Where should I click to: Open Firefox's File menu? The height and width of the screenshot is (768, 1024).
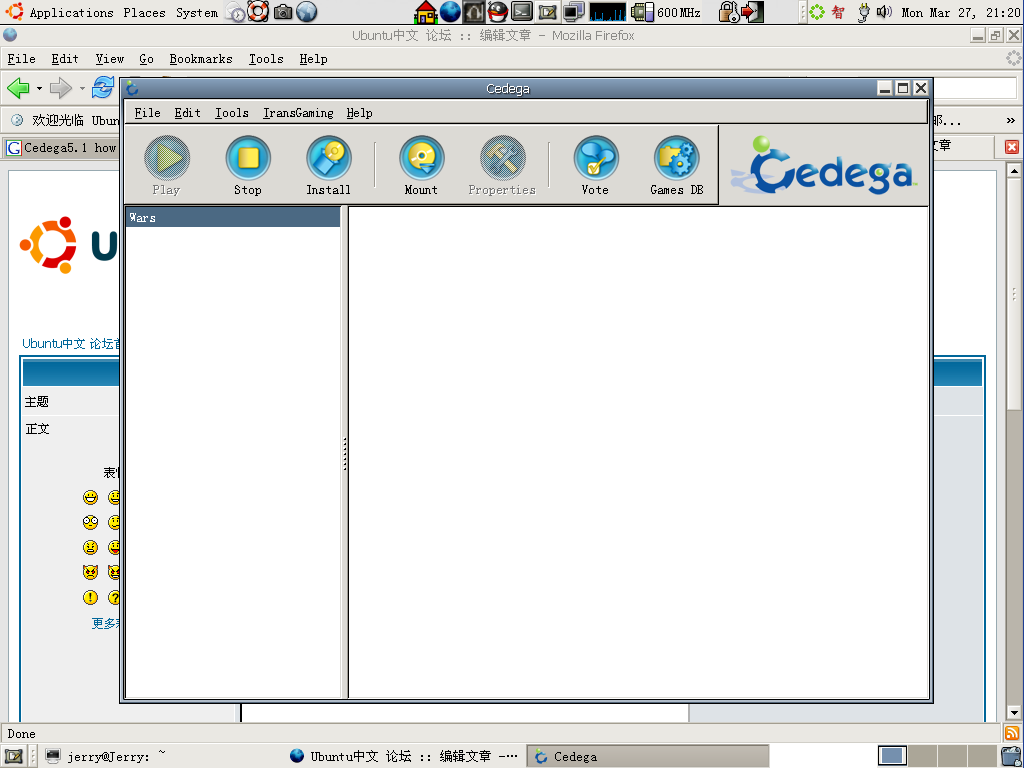(22, 59)
